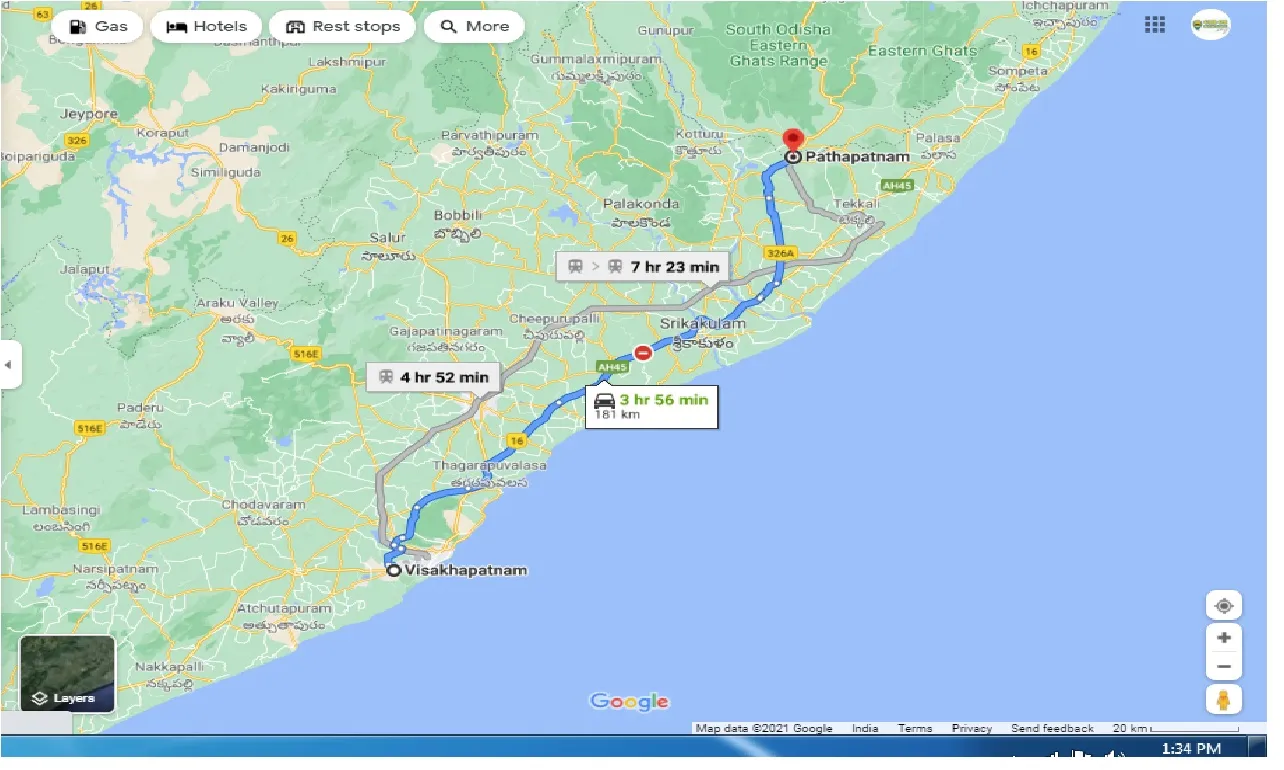1284x770 pixels.
Task: Click the taskbar clock showing 1:34 PM
Action: [1192, 749]
